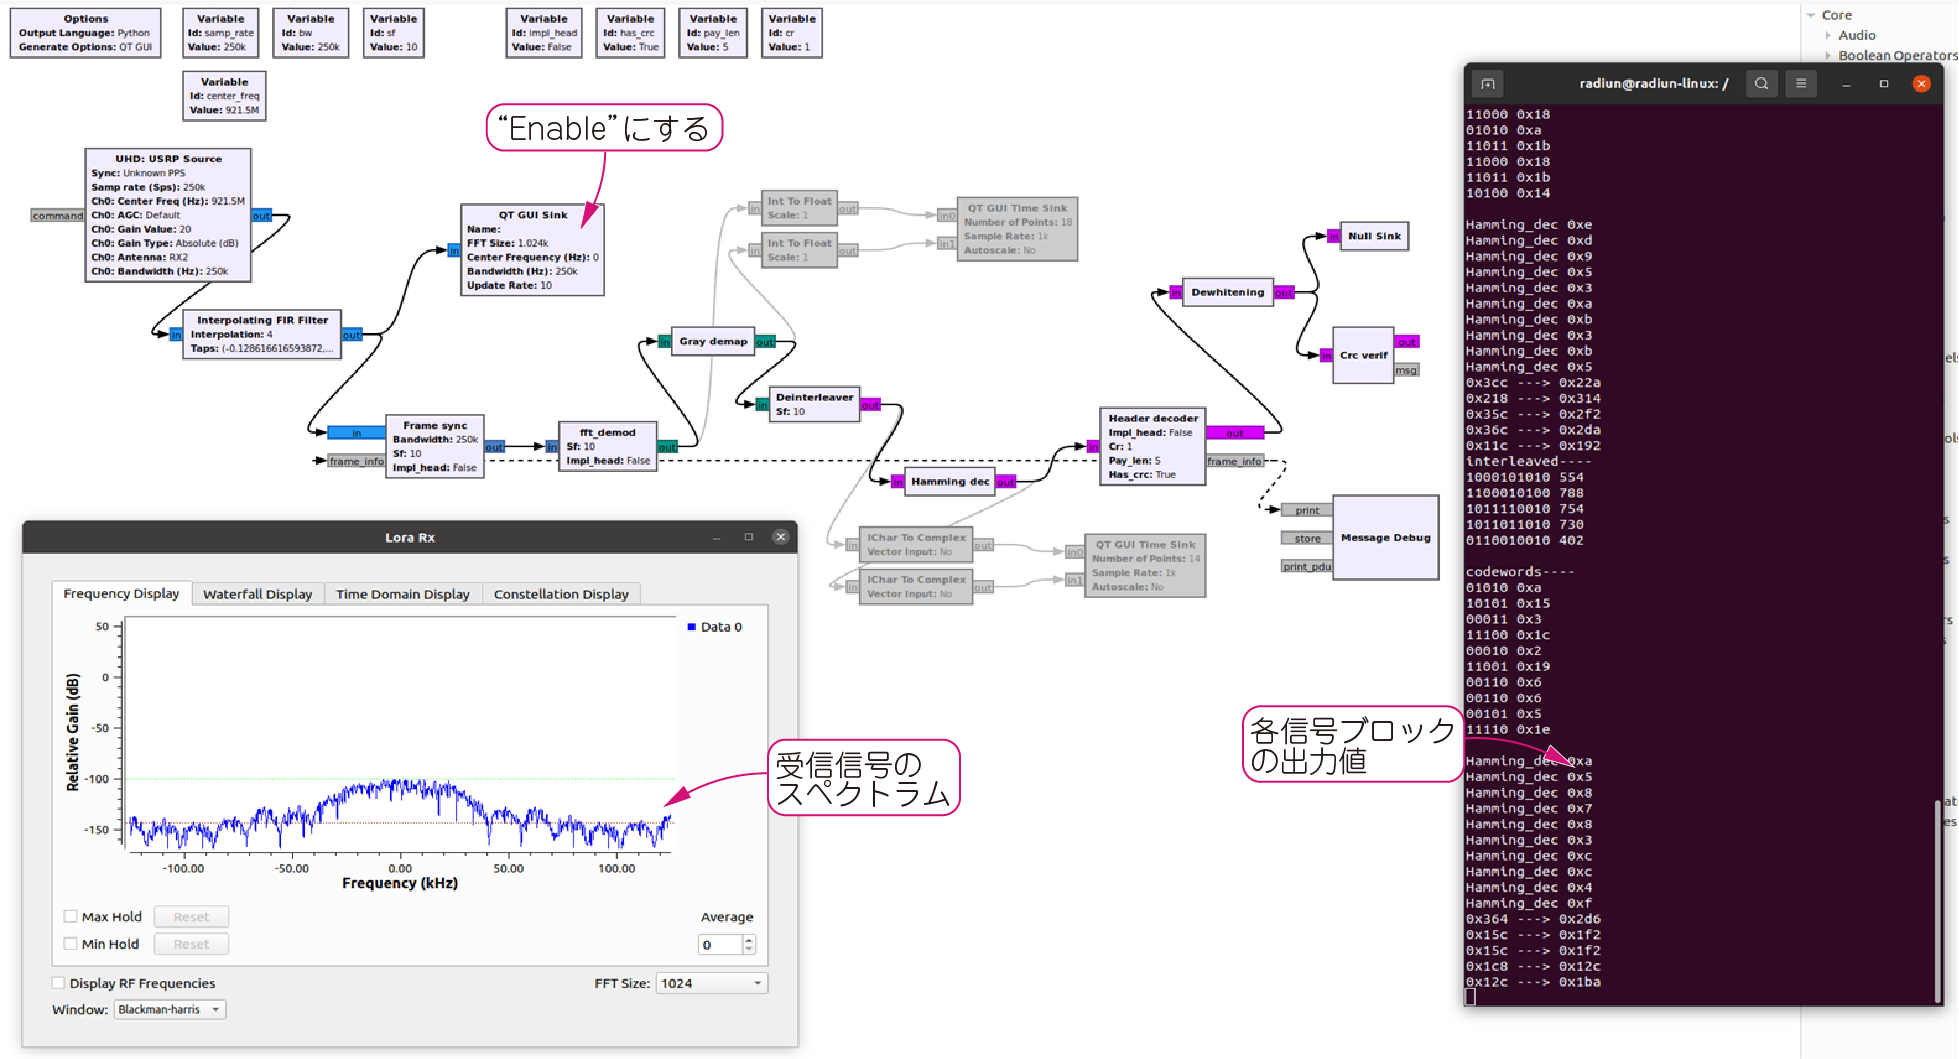Click the Average value spin box

720,945
